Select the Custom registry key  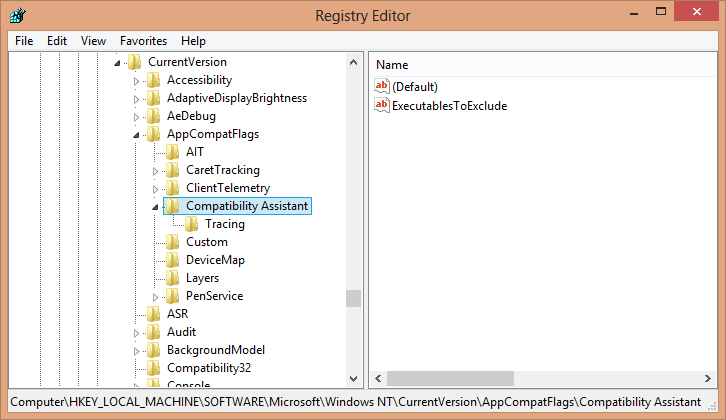[x=206, y=242]
